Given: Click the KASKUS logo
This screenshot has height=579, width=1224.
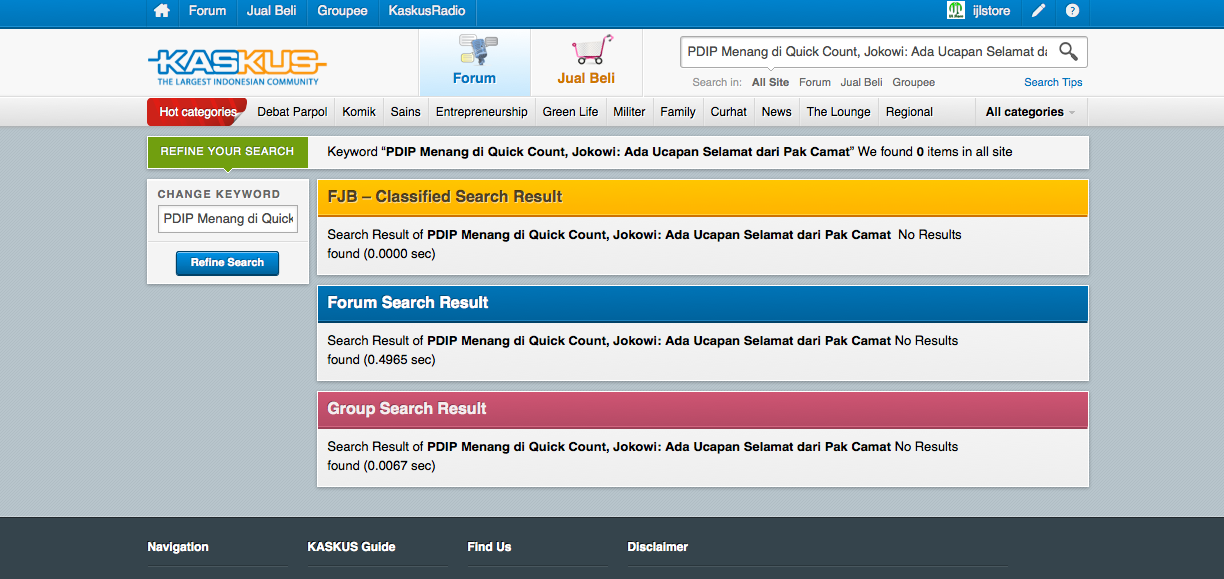Looking at the screenshot, I should (237, 67).
